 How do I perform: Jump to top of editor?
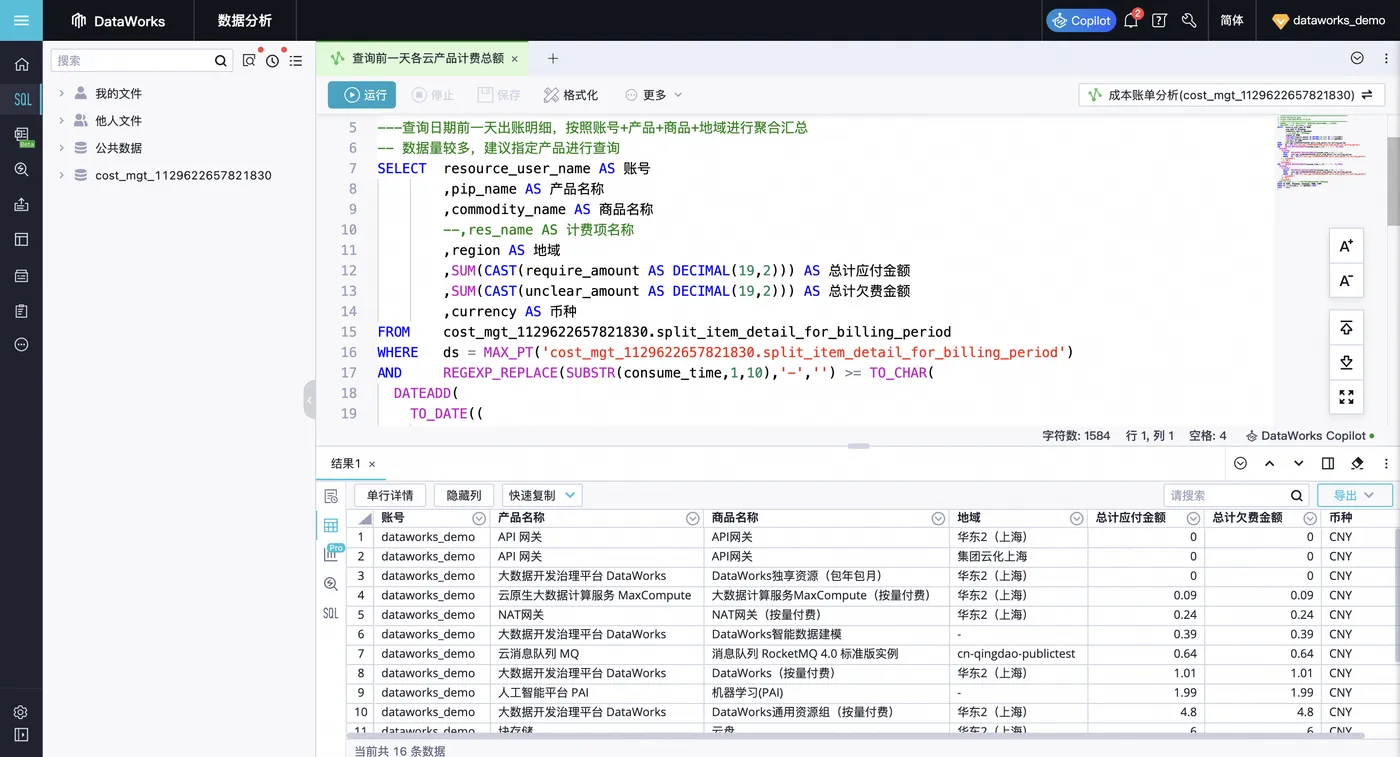coord(1346,327)
